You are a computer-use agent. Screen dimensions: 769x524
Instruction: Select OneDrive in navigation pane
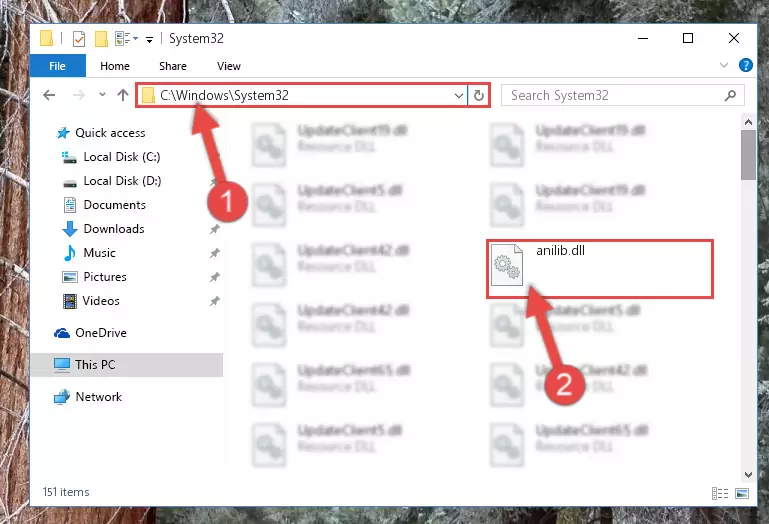pos(101,333)
